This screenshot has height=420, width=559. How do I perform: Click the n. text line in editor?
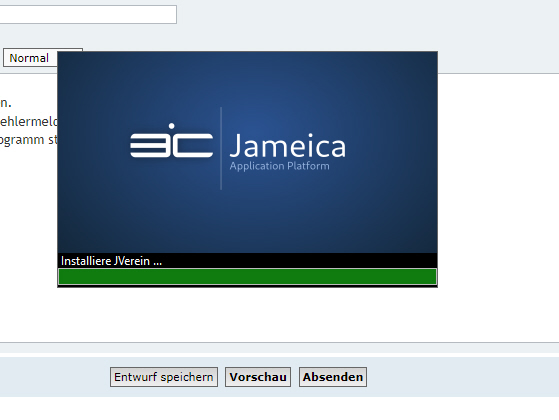point(6,103)
